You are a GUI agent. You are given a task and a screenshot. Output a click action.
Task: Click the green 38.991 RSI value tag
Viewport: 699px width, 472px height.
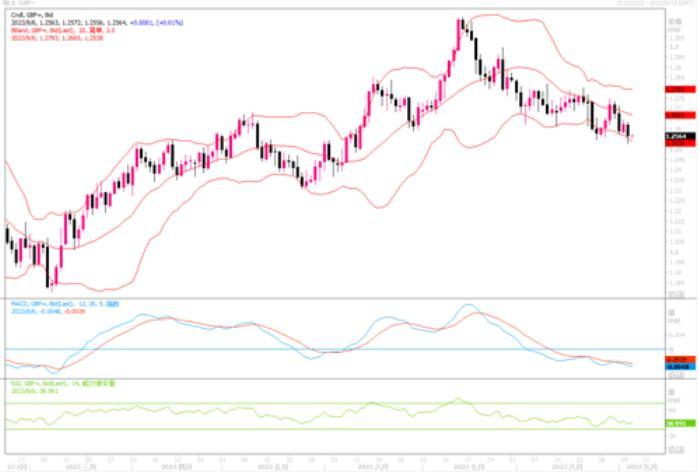point(680,423)
